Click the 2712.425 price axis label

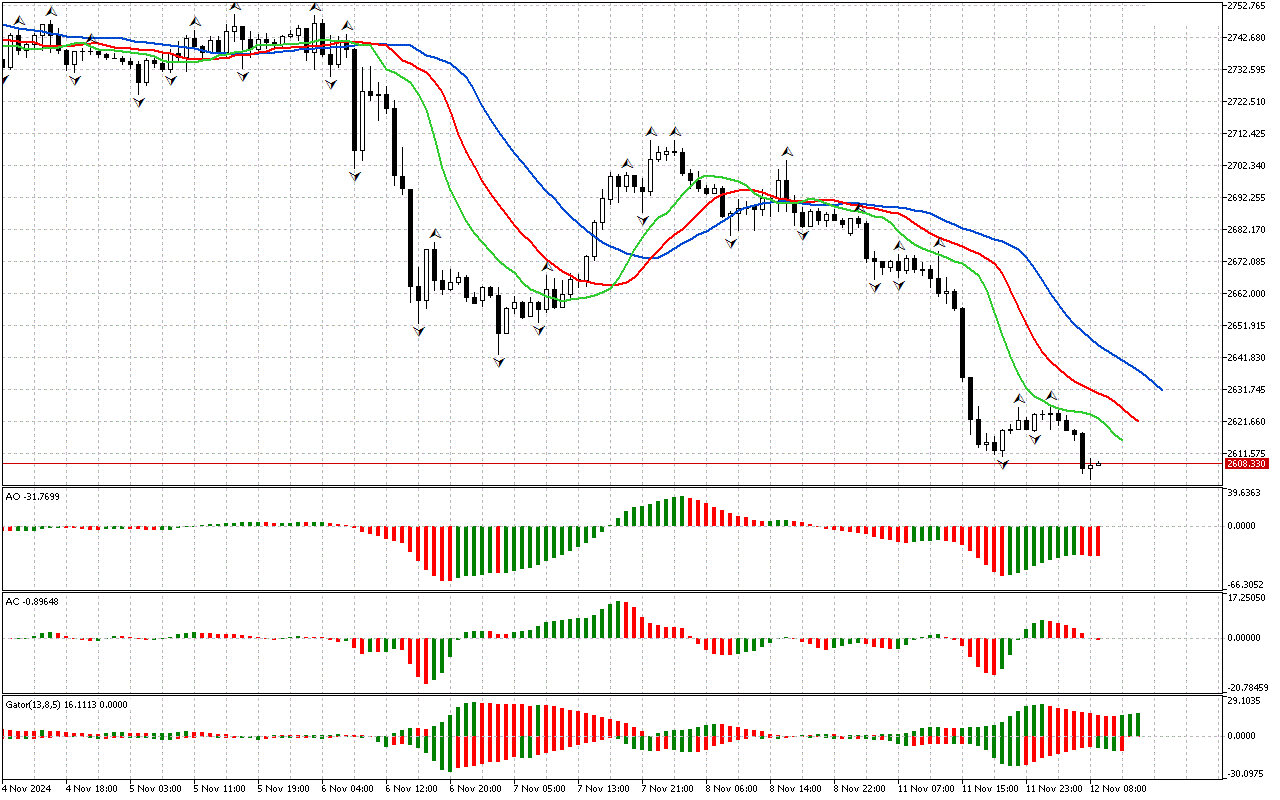1248,134
